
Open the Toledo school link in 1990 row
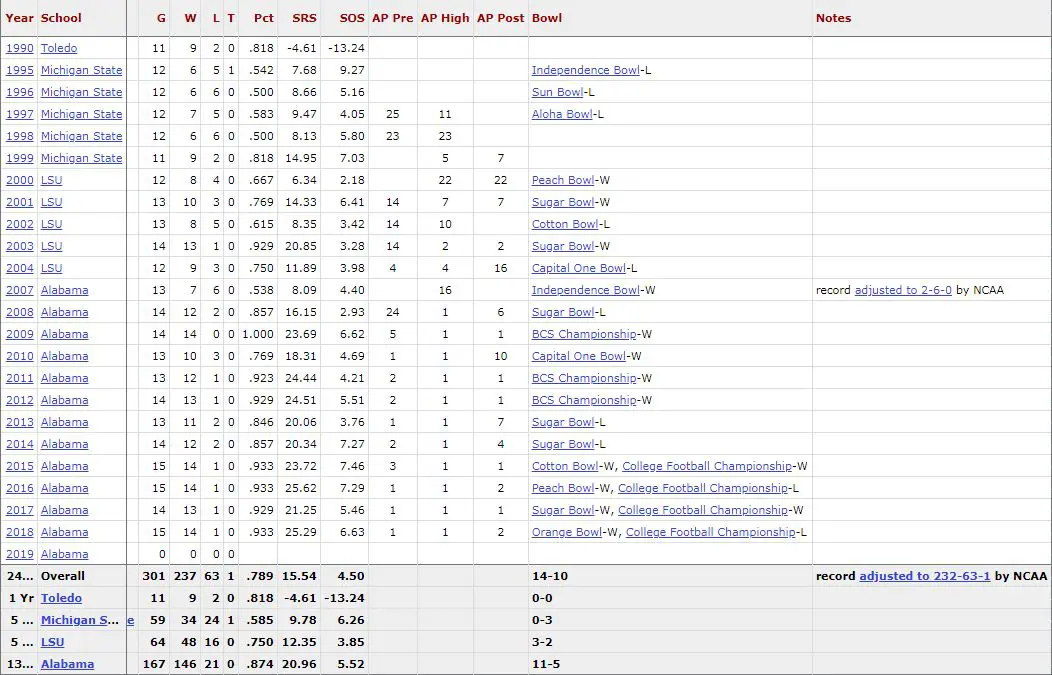coord(59,48)
